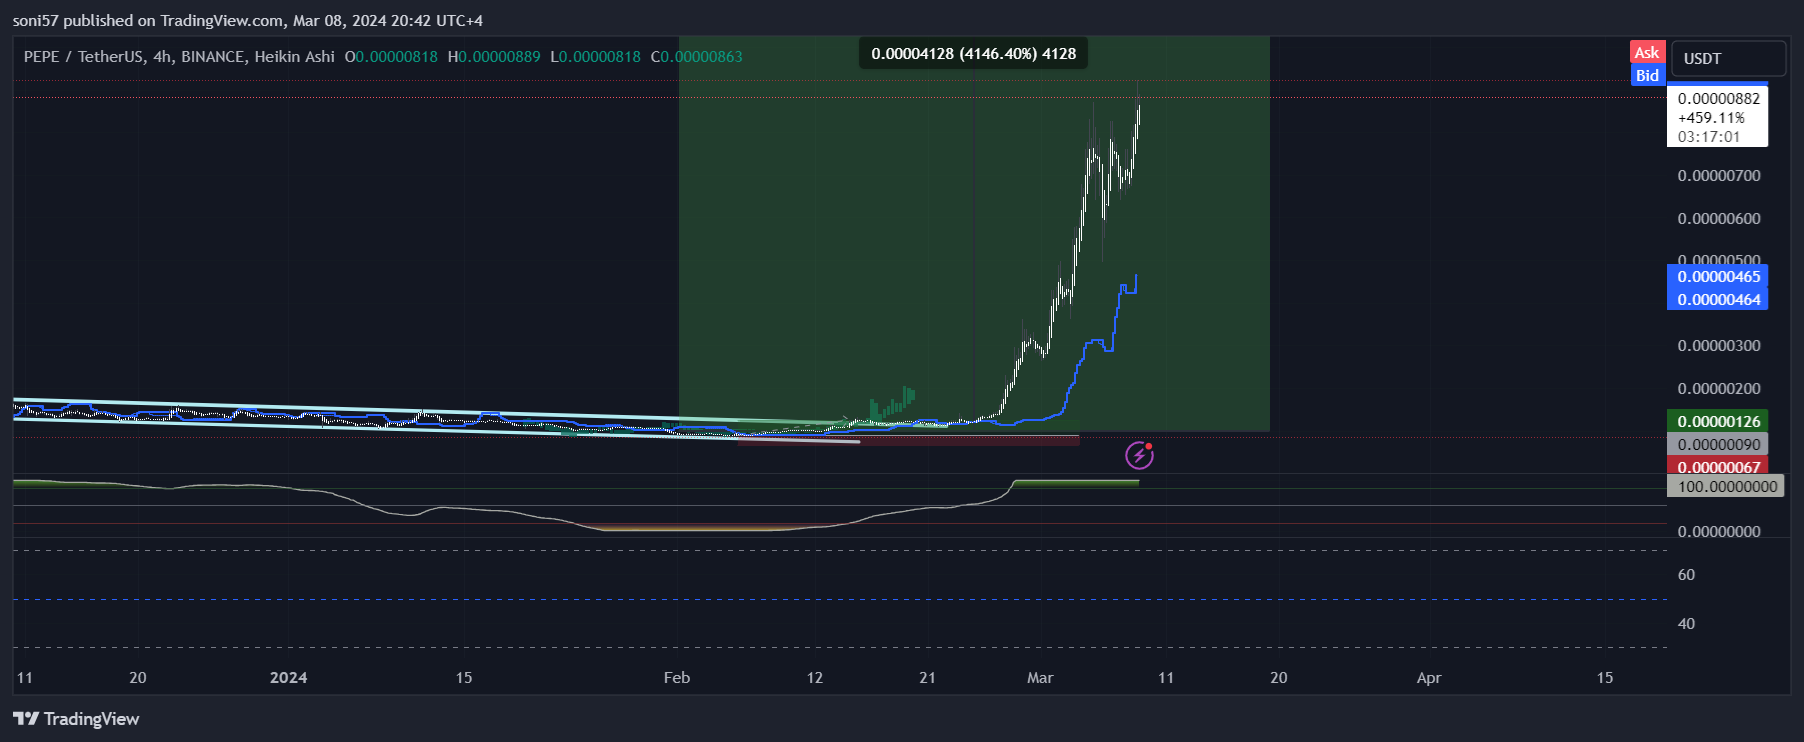The height and width of the screenshot is (742, 1804).
Task: Click current price label 0.00000882
Action: tap(1718, 98)
